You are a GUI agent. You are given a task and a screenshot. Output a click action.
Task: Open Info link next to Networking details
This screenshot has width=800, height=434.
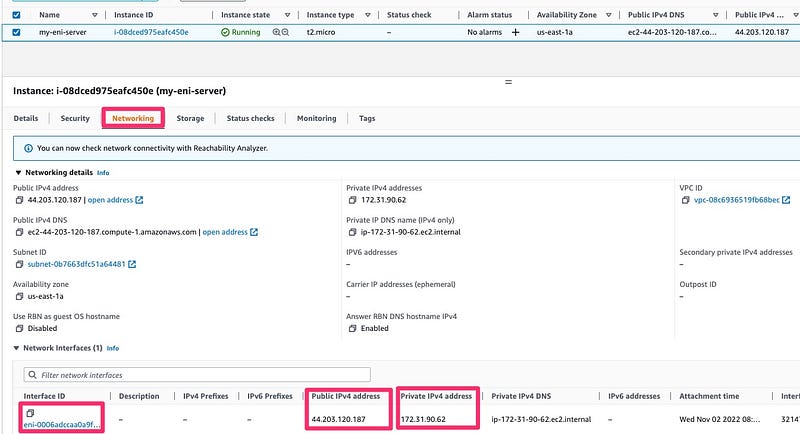(103, 173)
